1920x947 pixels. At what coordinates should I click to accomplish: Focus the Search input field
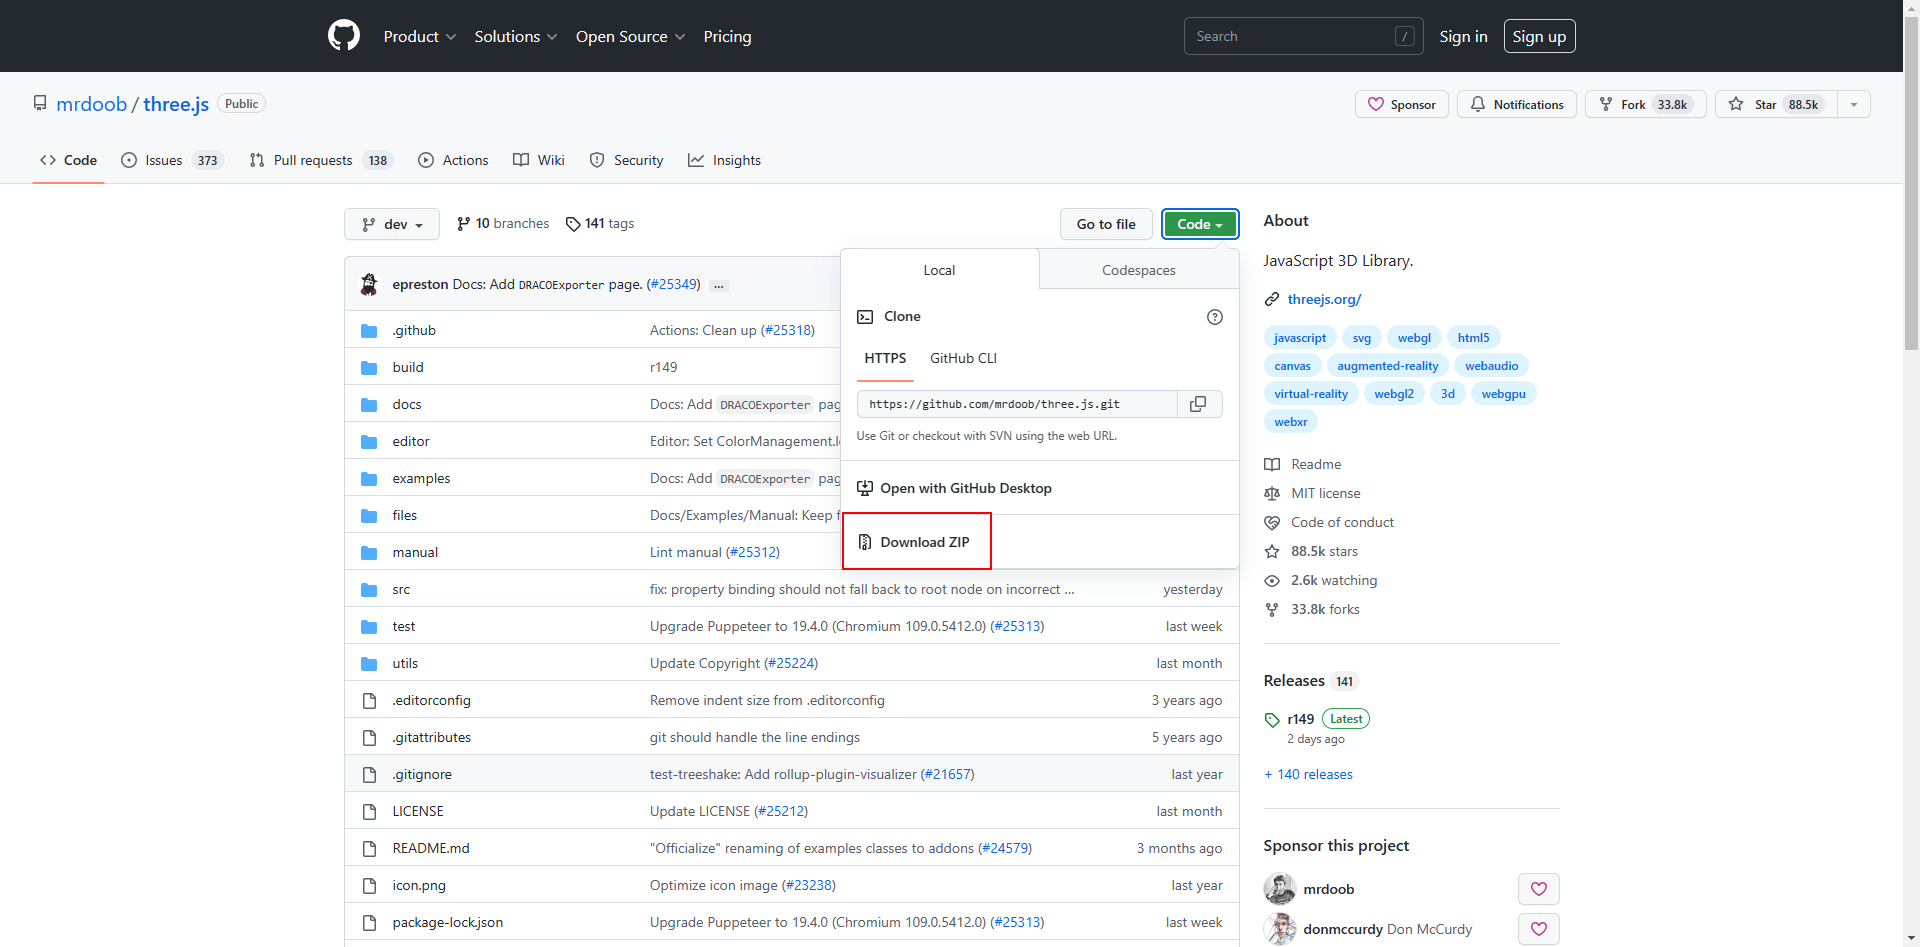[1304, 36]
